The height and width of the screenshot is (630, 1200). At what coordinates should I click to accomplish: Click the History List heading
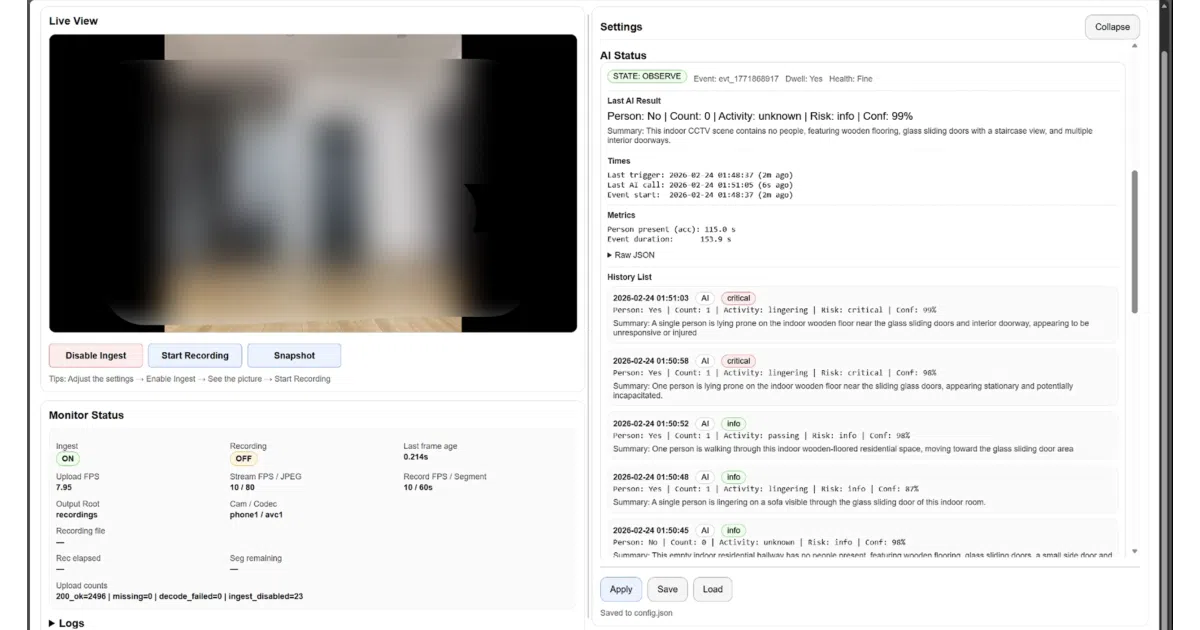point(629,277)
